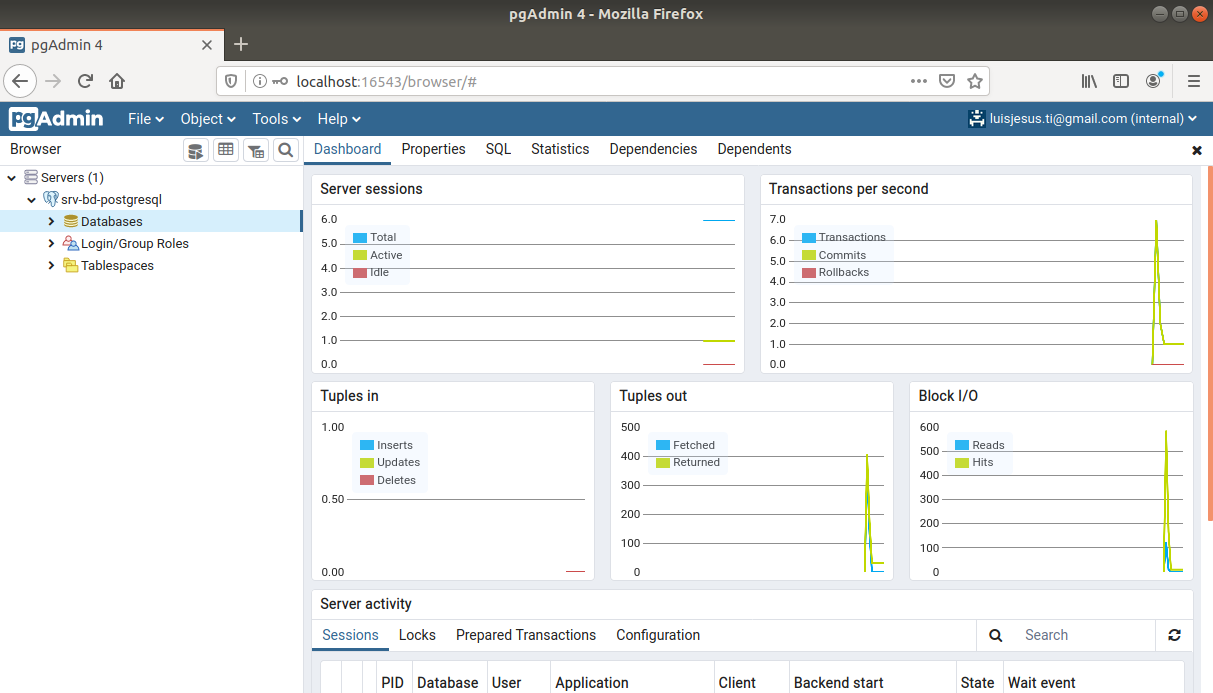Toggle Rollbacks series in Transactions legend
Viewport: 1213px width, 693px height.
pos(835,272)
